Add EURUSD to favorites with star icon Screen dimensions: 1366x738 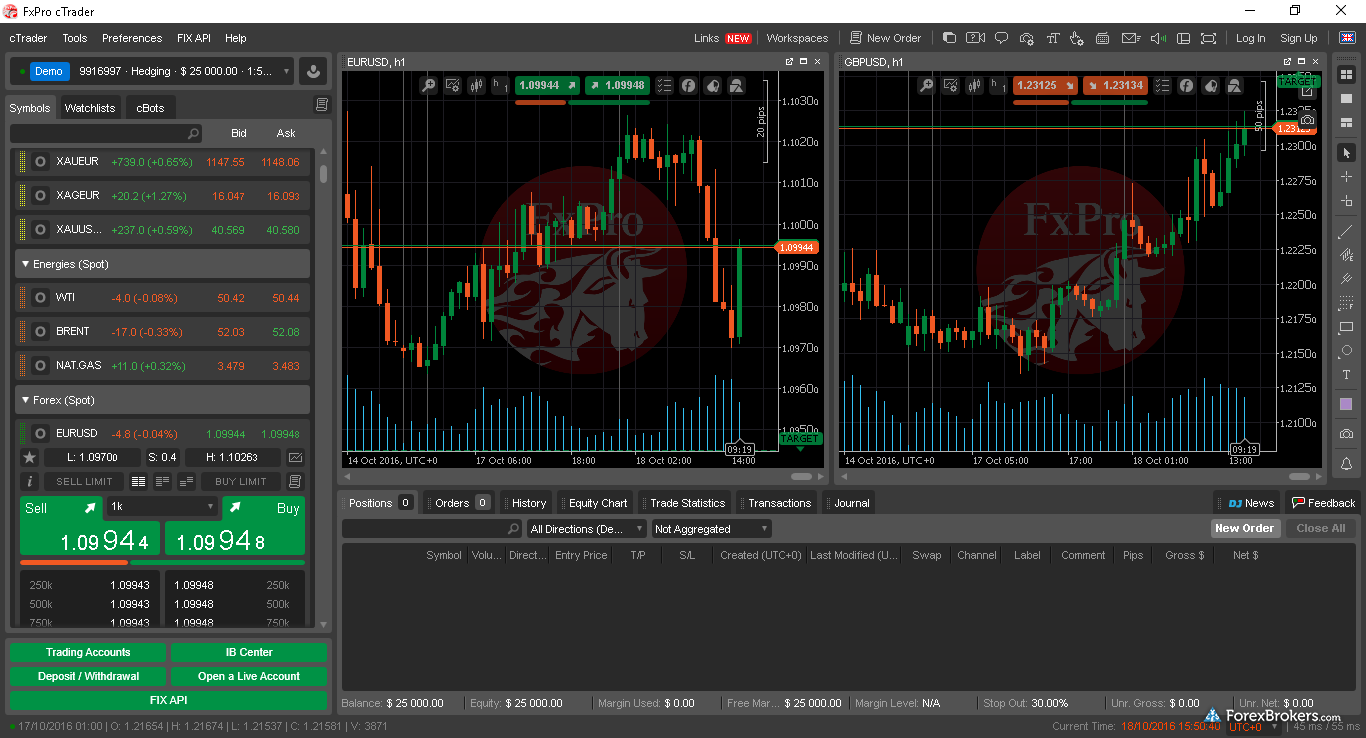coord(29,457)
